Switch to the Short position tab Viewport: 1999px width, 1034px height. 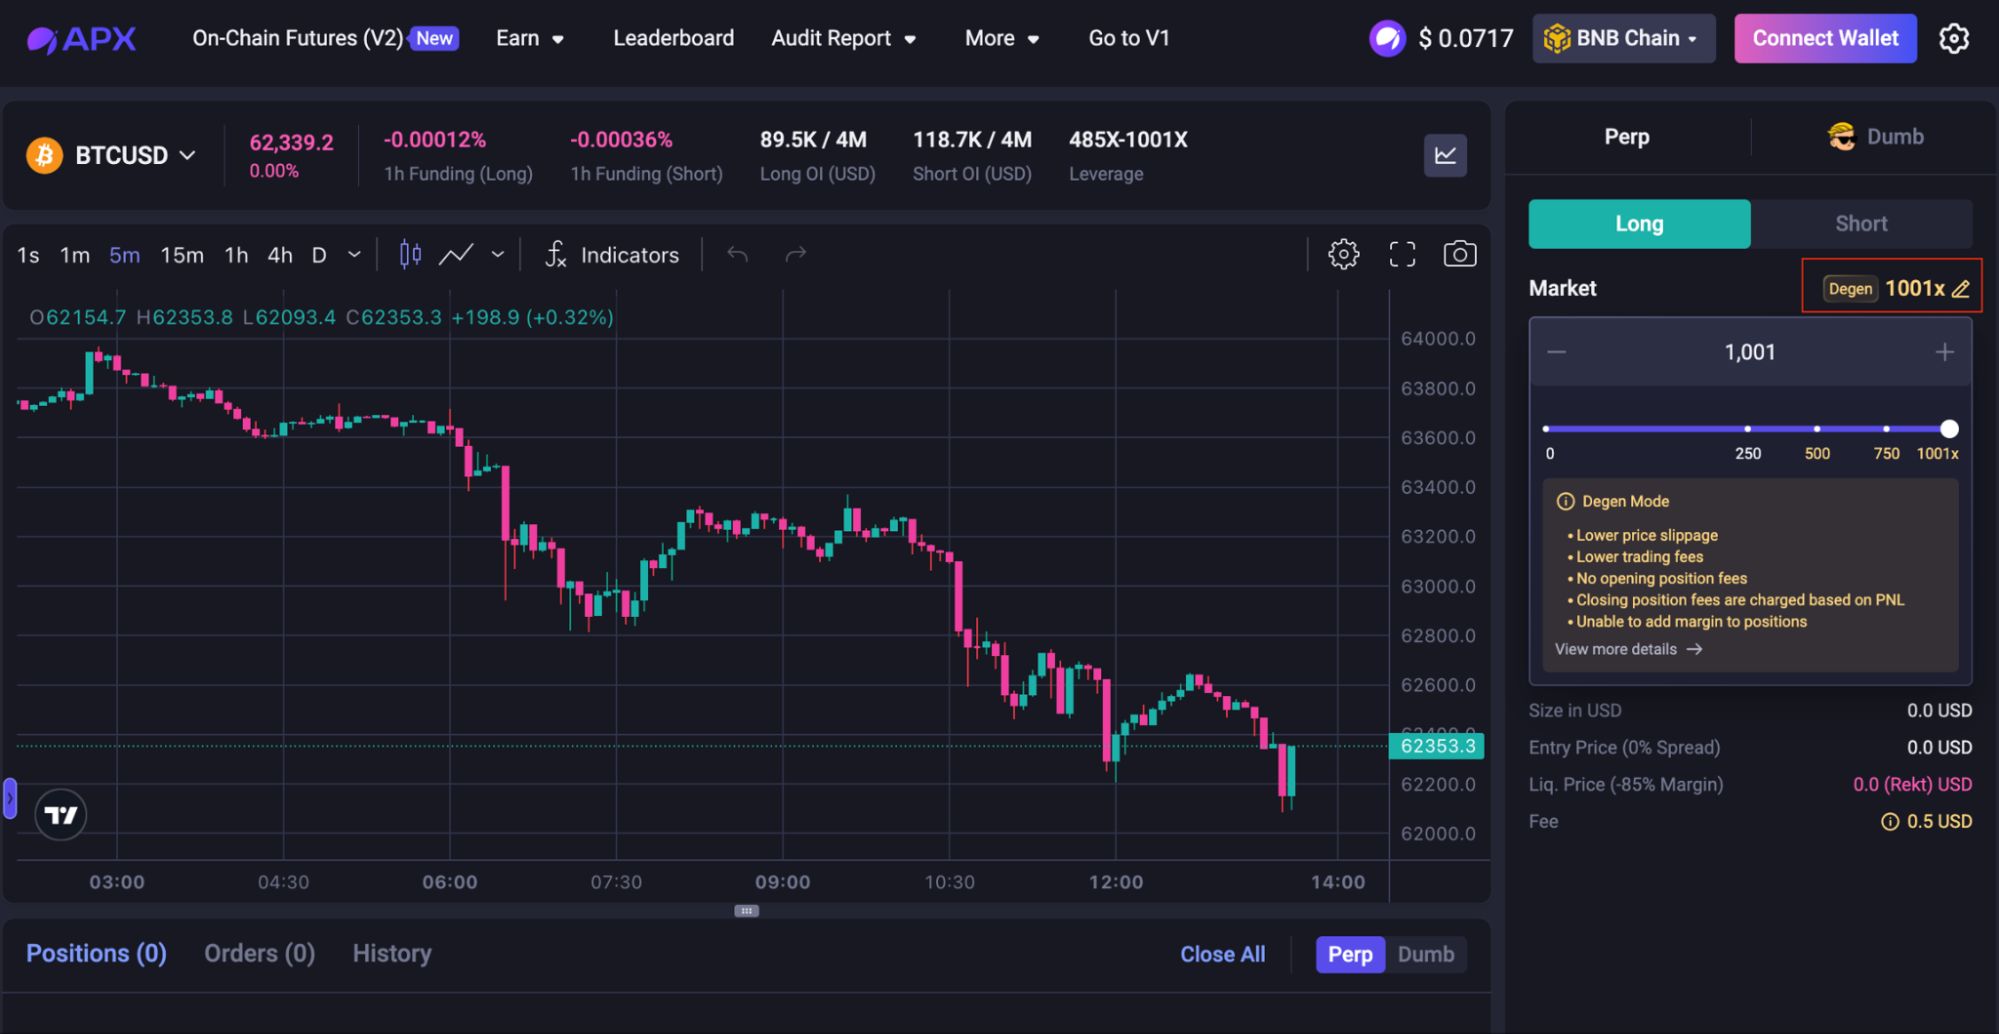[1861, 223]
